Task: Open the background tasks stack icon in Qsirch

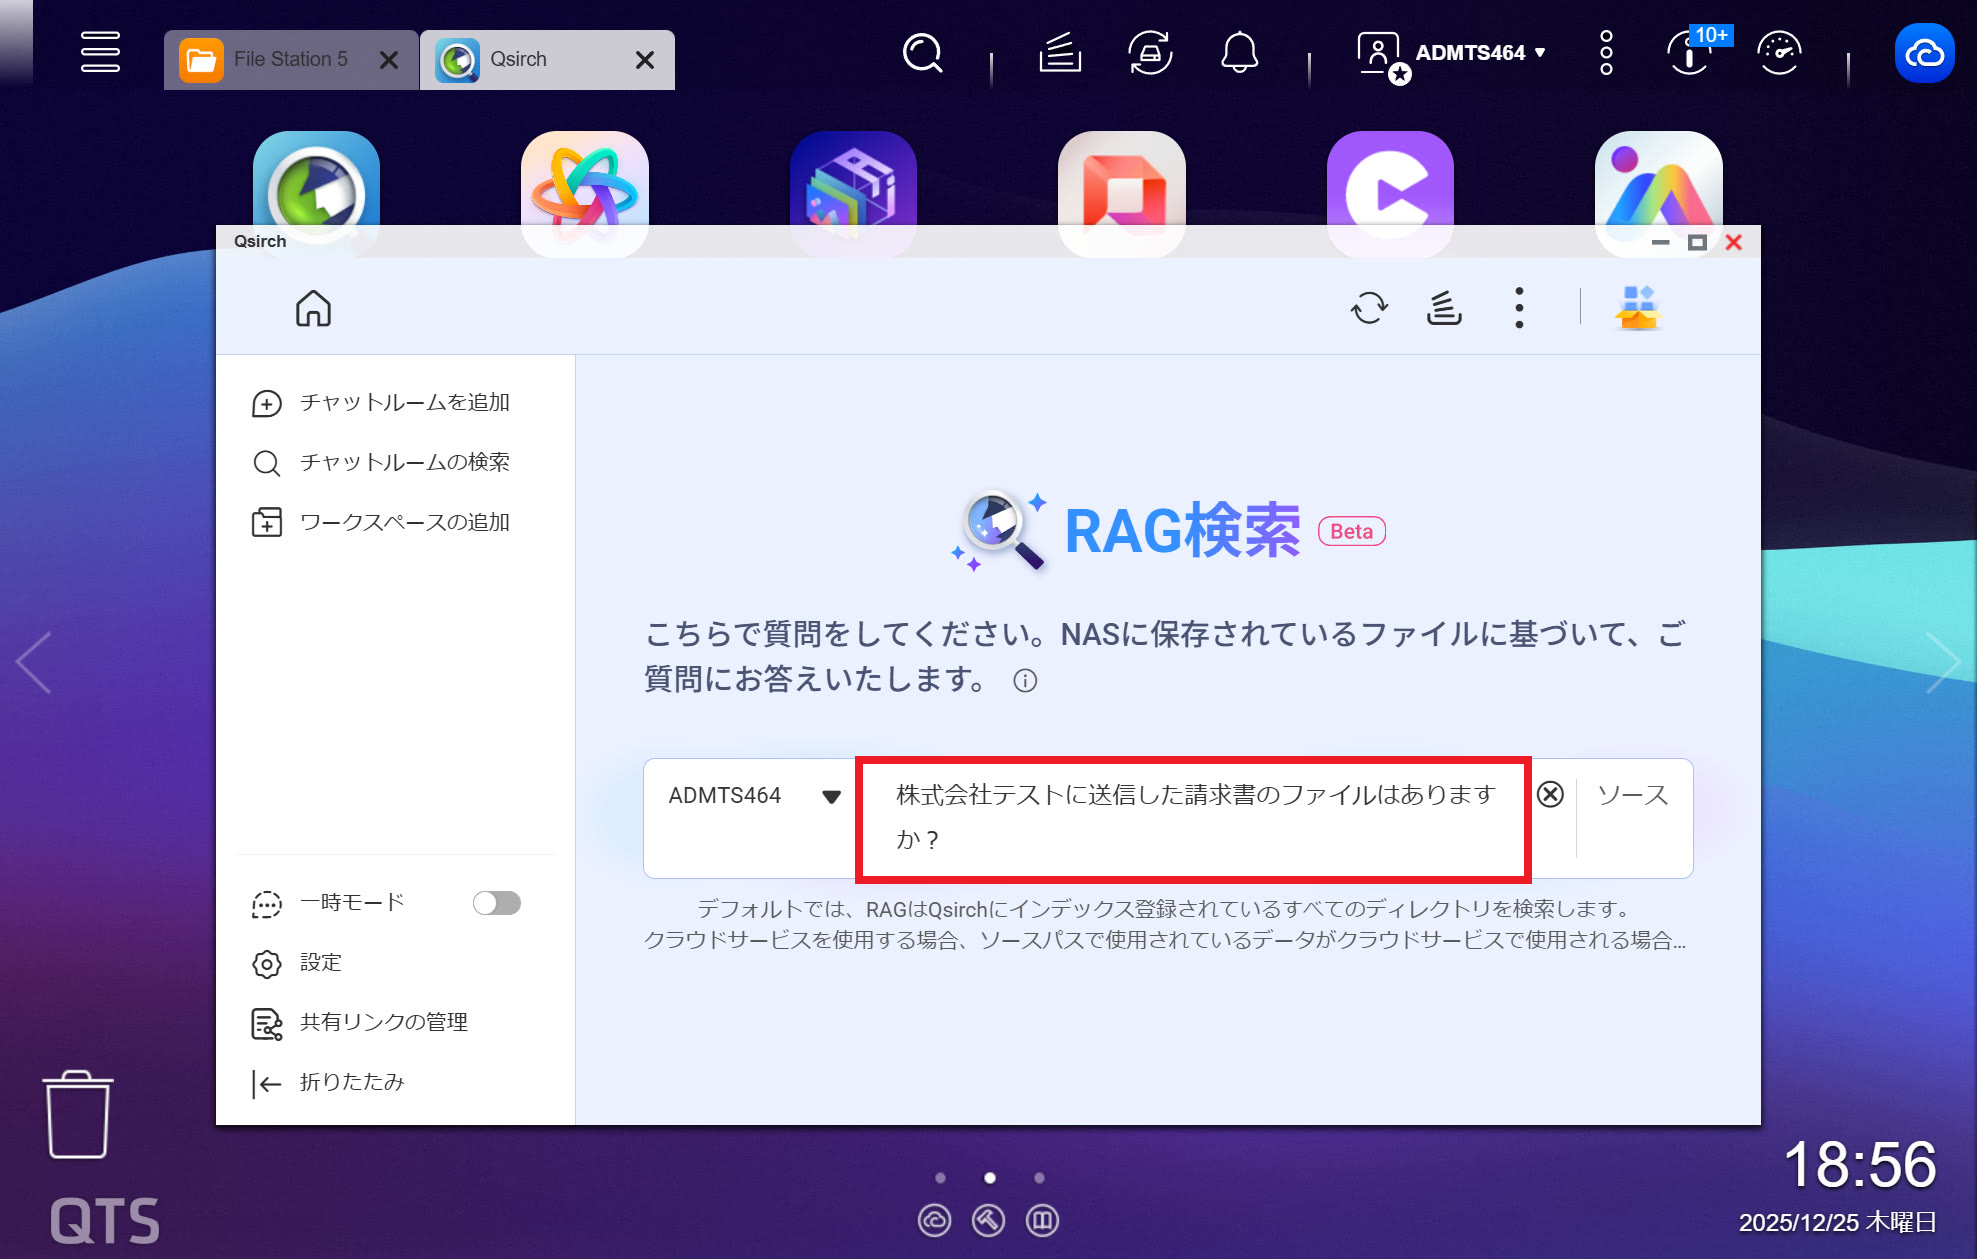Action: [x=1443, y=308]
